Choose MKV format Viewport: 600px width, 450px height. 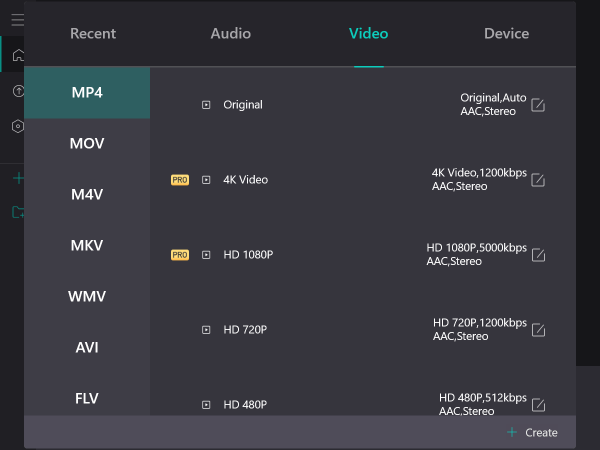coord(87,245)
